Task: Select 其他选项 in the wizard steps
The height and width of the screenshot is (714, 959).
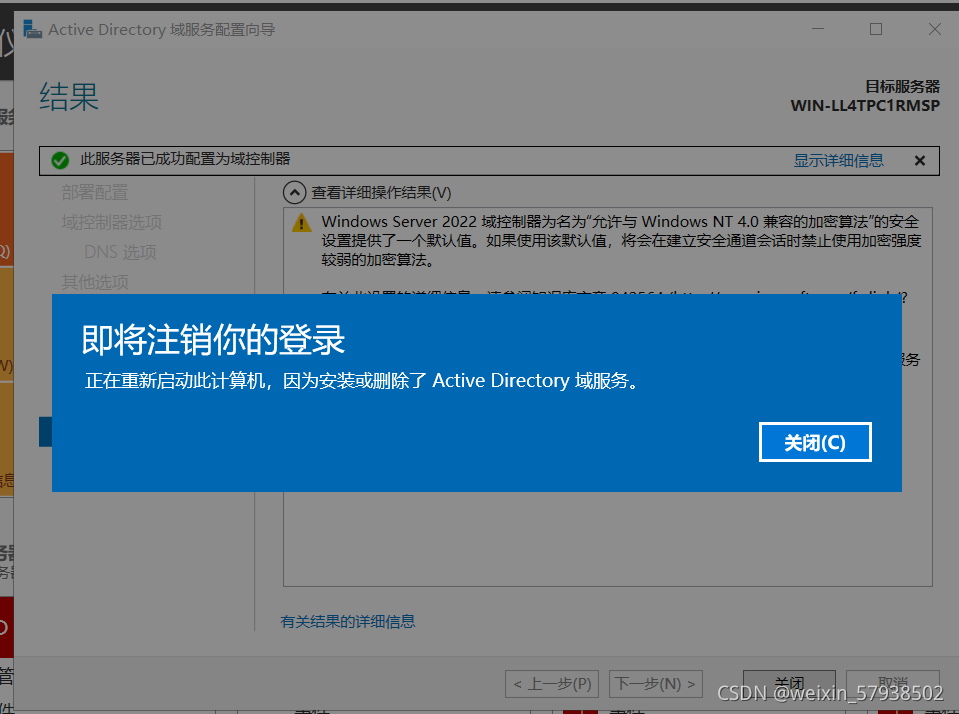Action: click(x=95, y=282)
